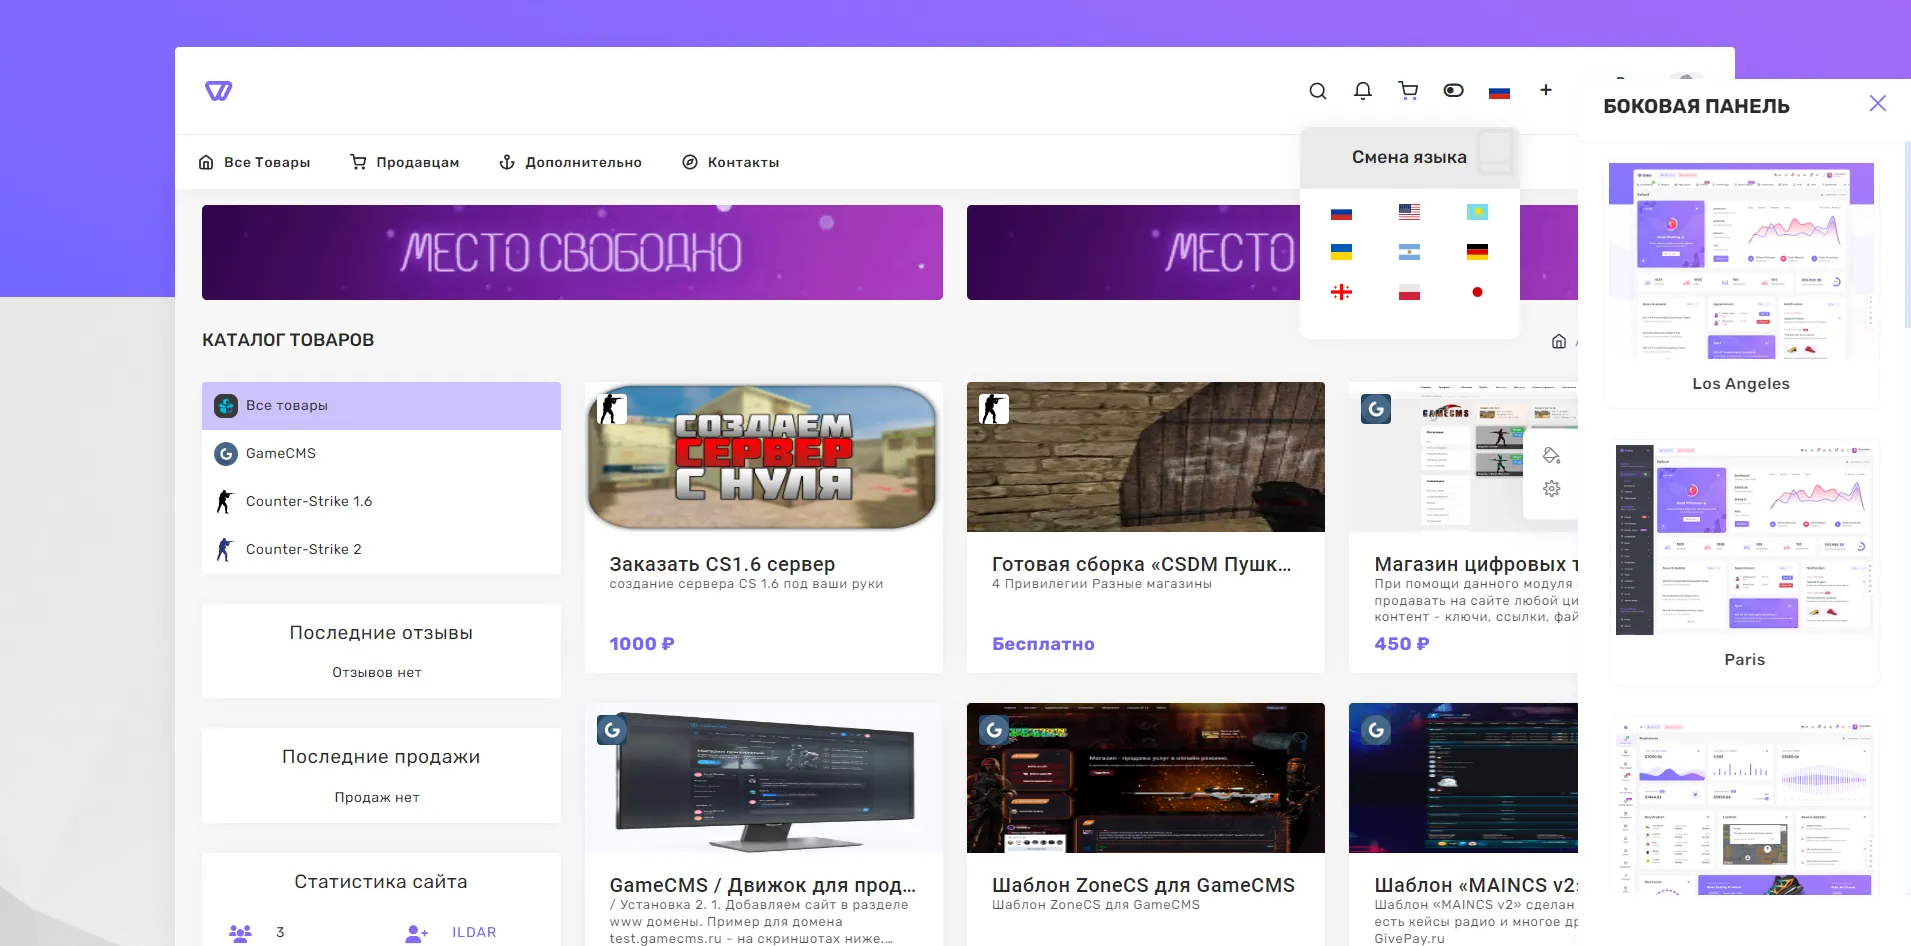Screen dimensions: 1911x946
Task: Choose the Paris layout option
Action: click(1743, 540)
